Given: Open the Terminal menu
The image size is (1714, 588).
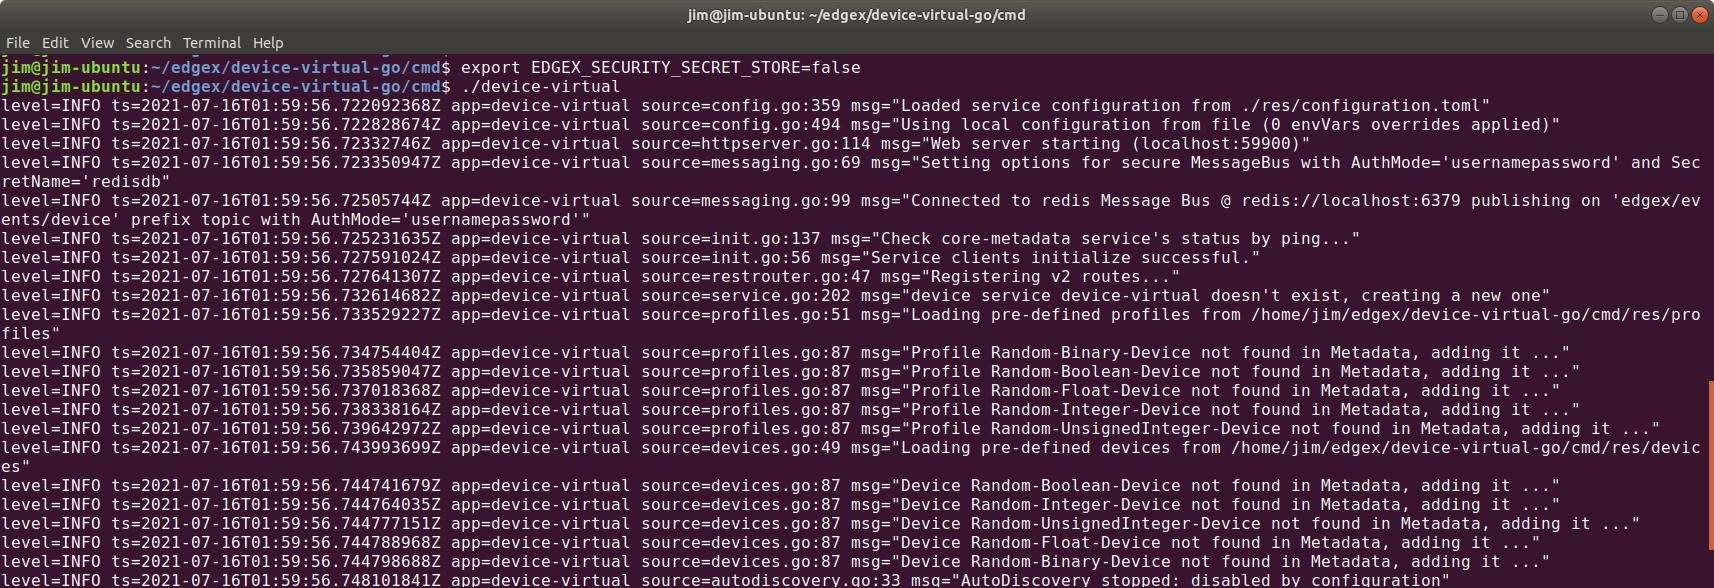Looking at the screenshot, I should coord(212,43).
